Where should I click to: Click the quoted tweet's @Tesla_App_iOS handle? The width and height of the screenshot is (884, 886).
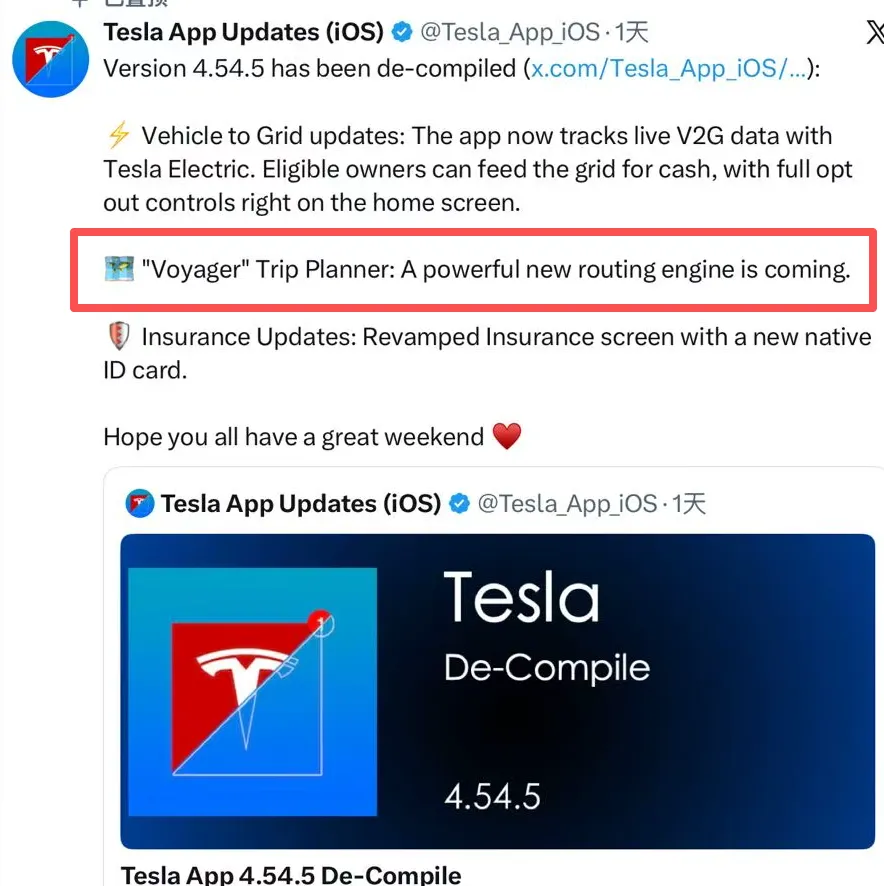point(566,503)
